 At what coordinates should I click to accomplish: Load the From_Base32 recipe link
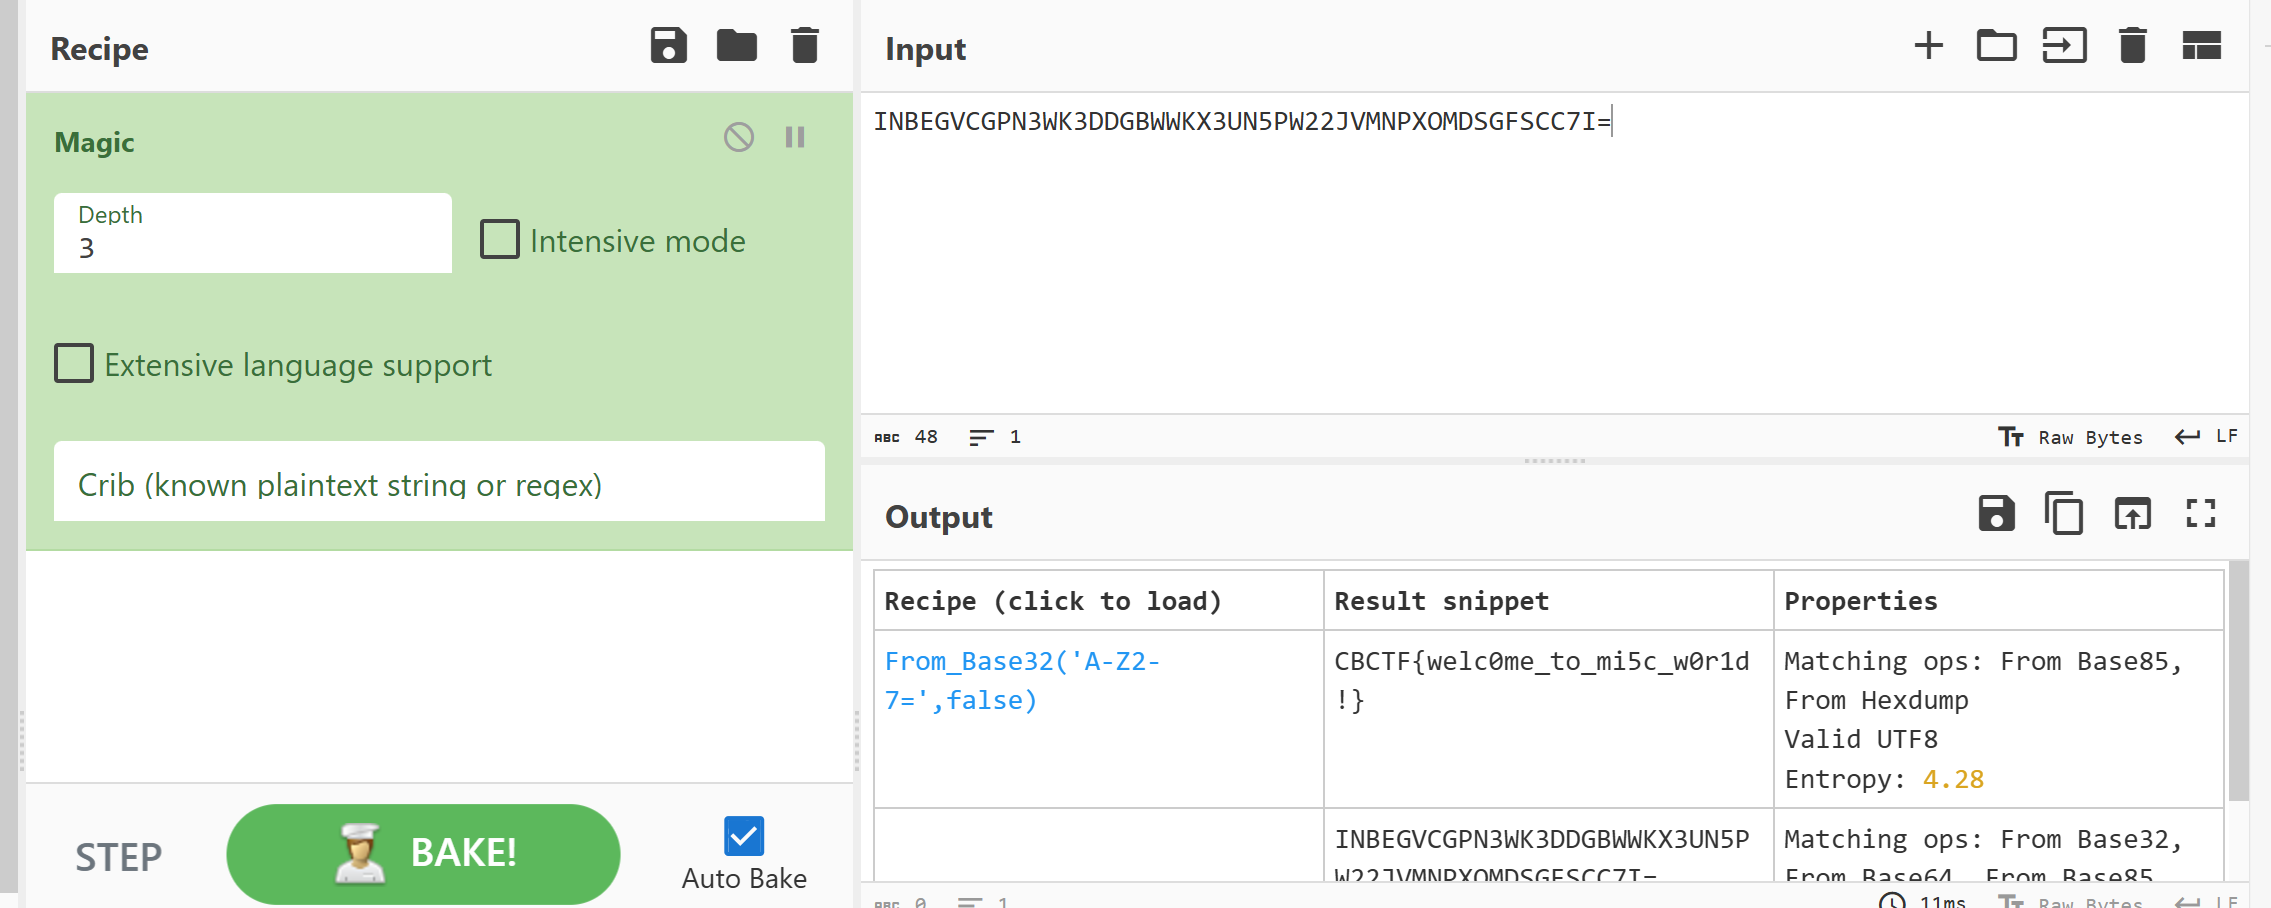point(1020,680)
